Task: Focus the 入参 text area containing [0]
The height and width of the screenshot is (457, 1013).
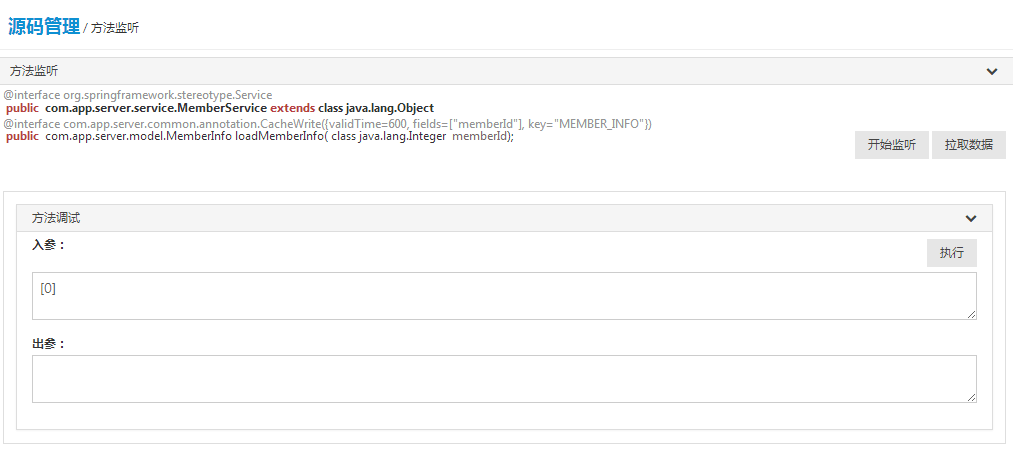Action: [504, 296]
